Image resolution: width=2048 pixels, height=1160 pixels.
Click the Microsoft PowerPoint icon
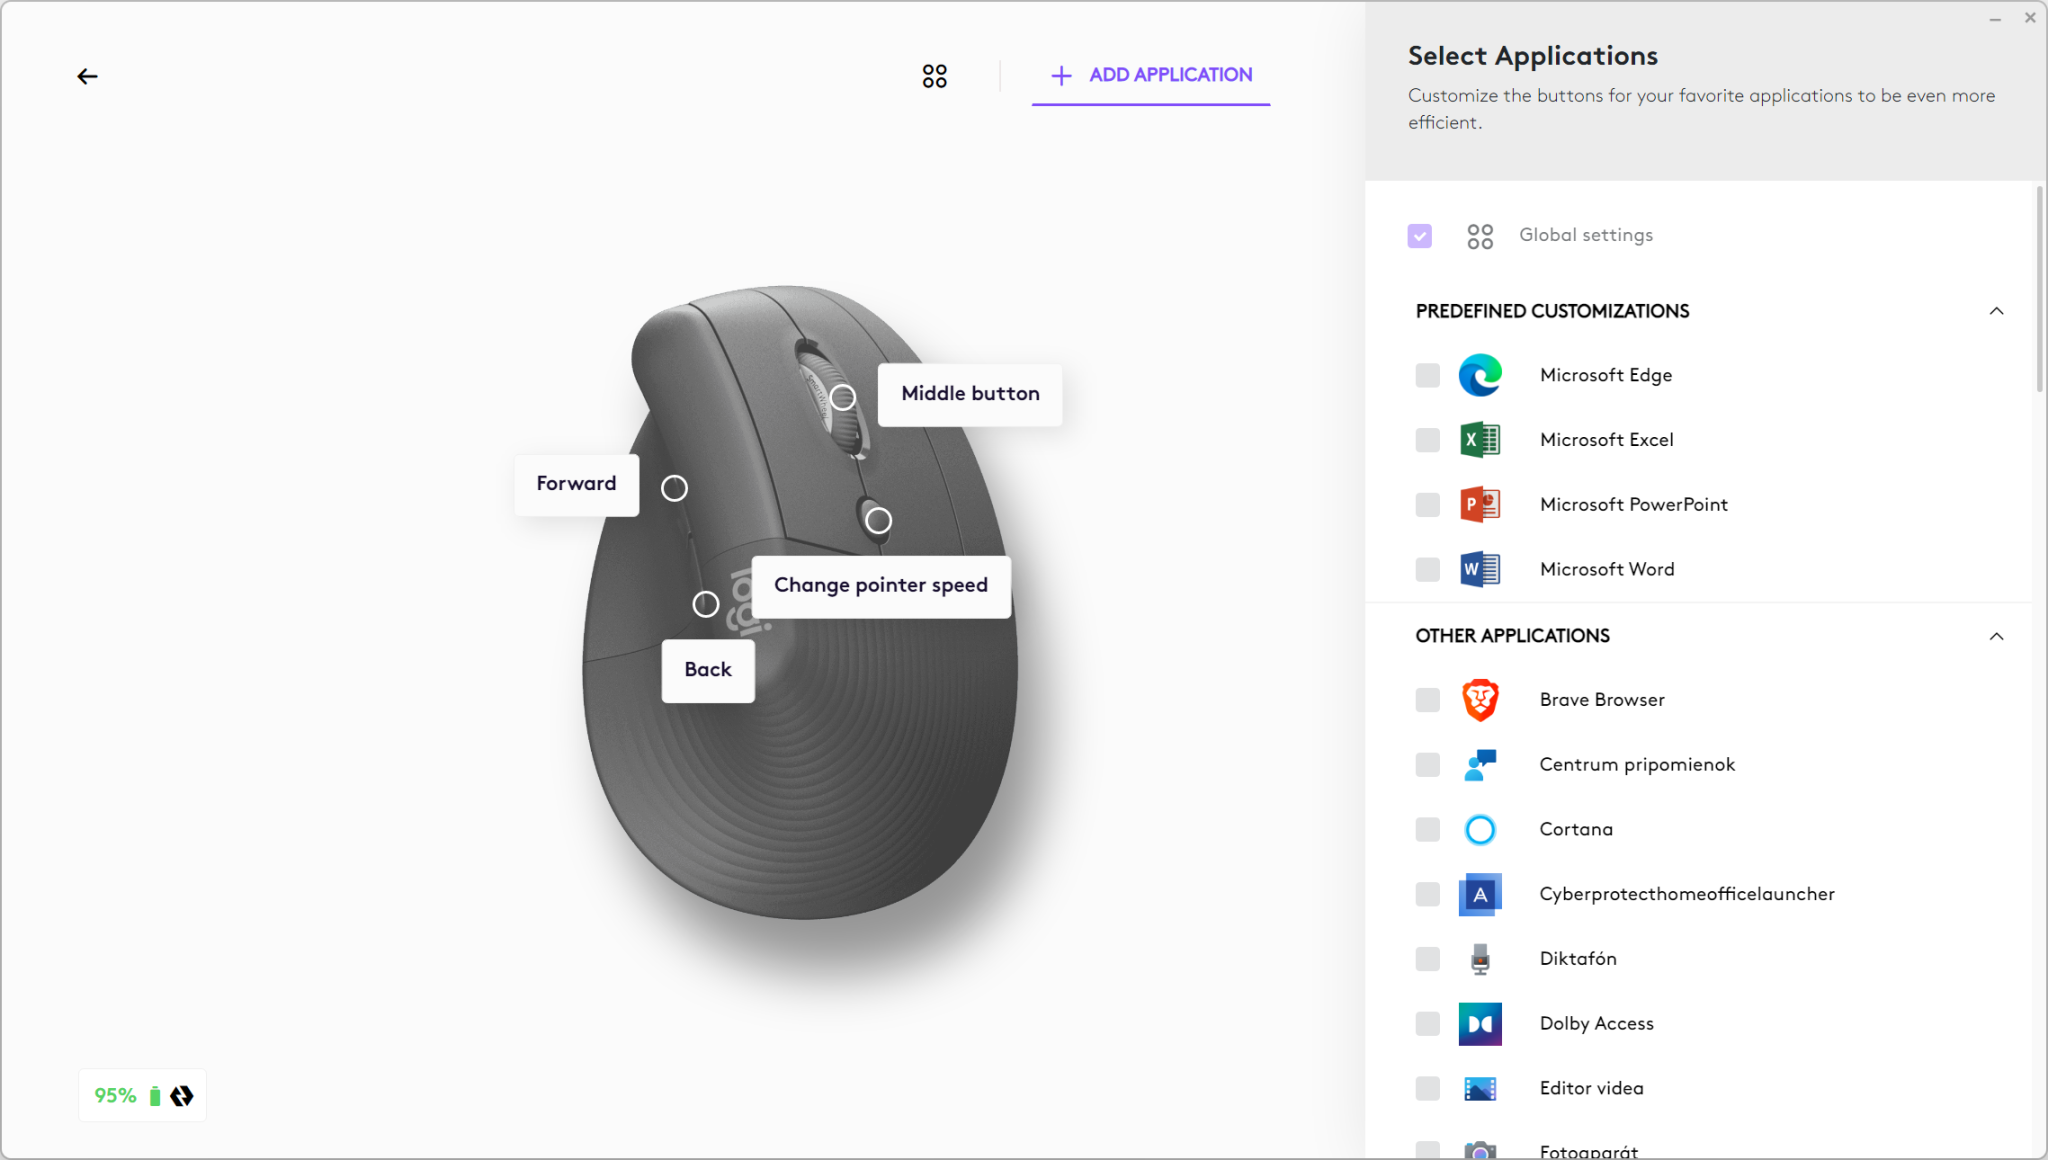tap(1479, 505)
